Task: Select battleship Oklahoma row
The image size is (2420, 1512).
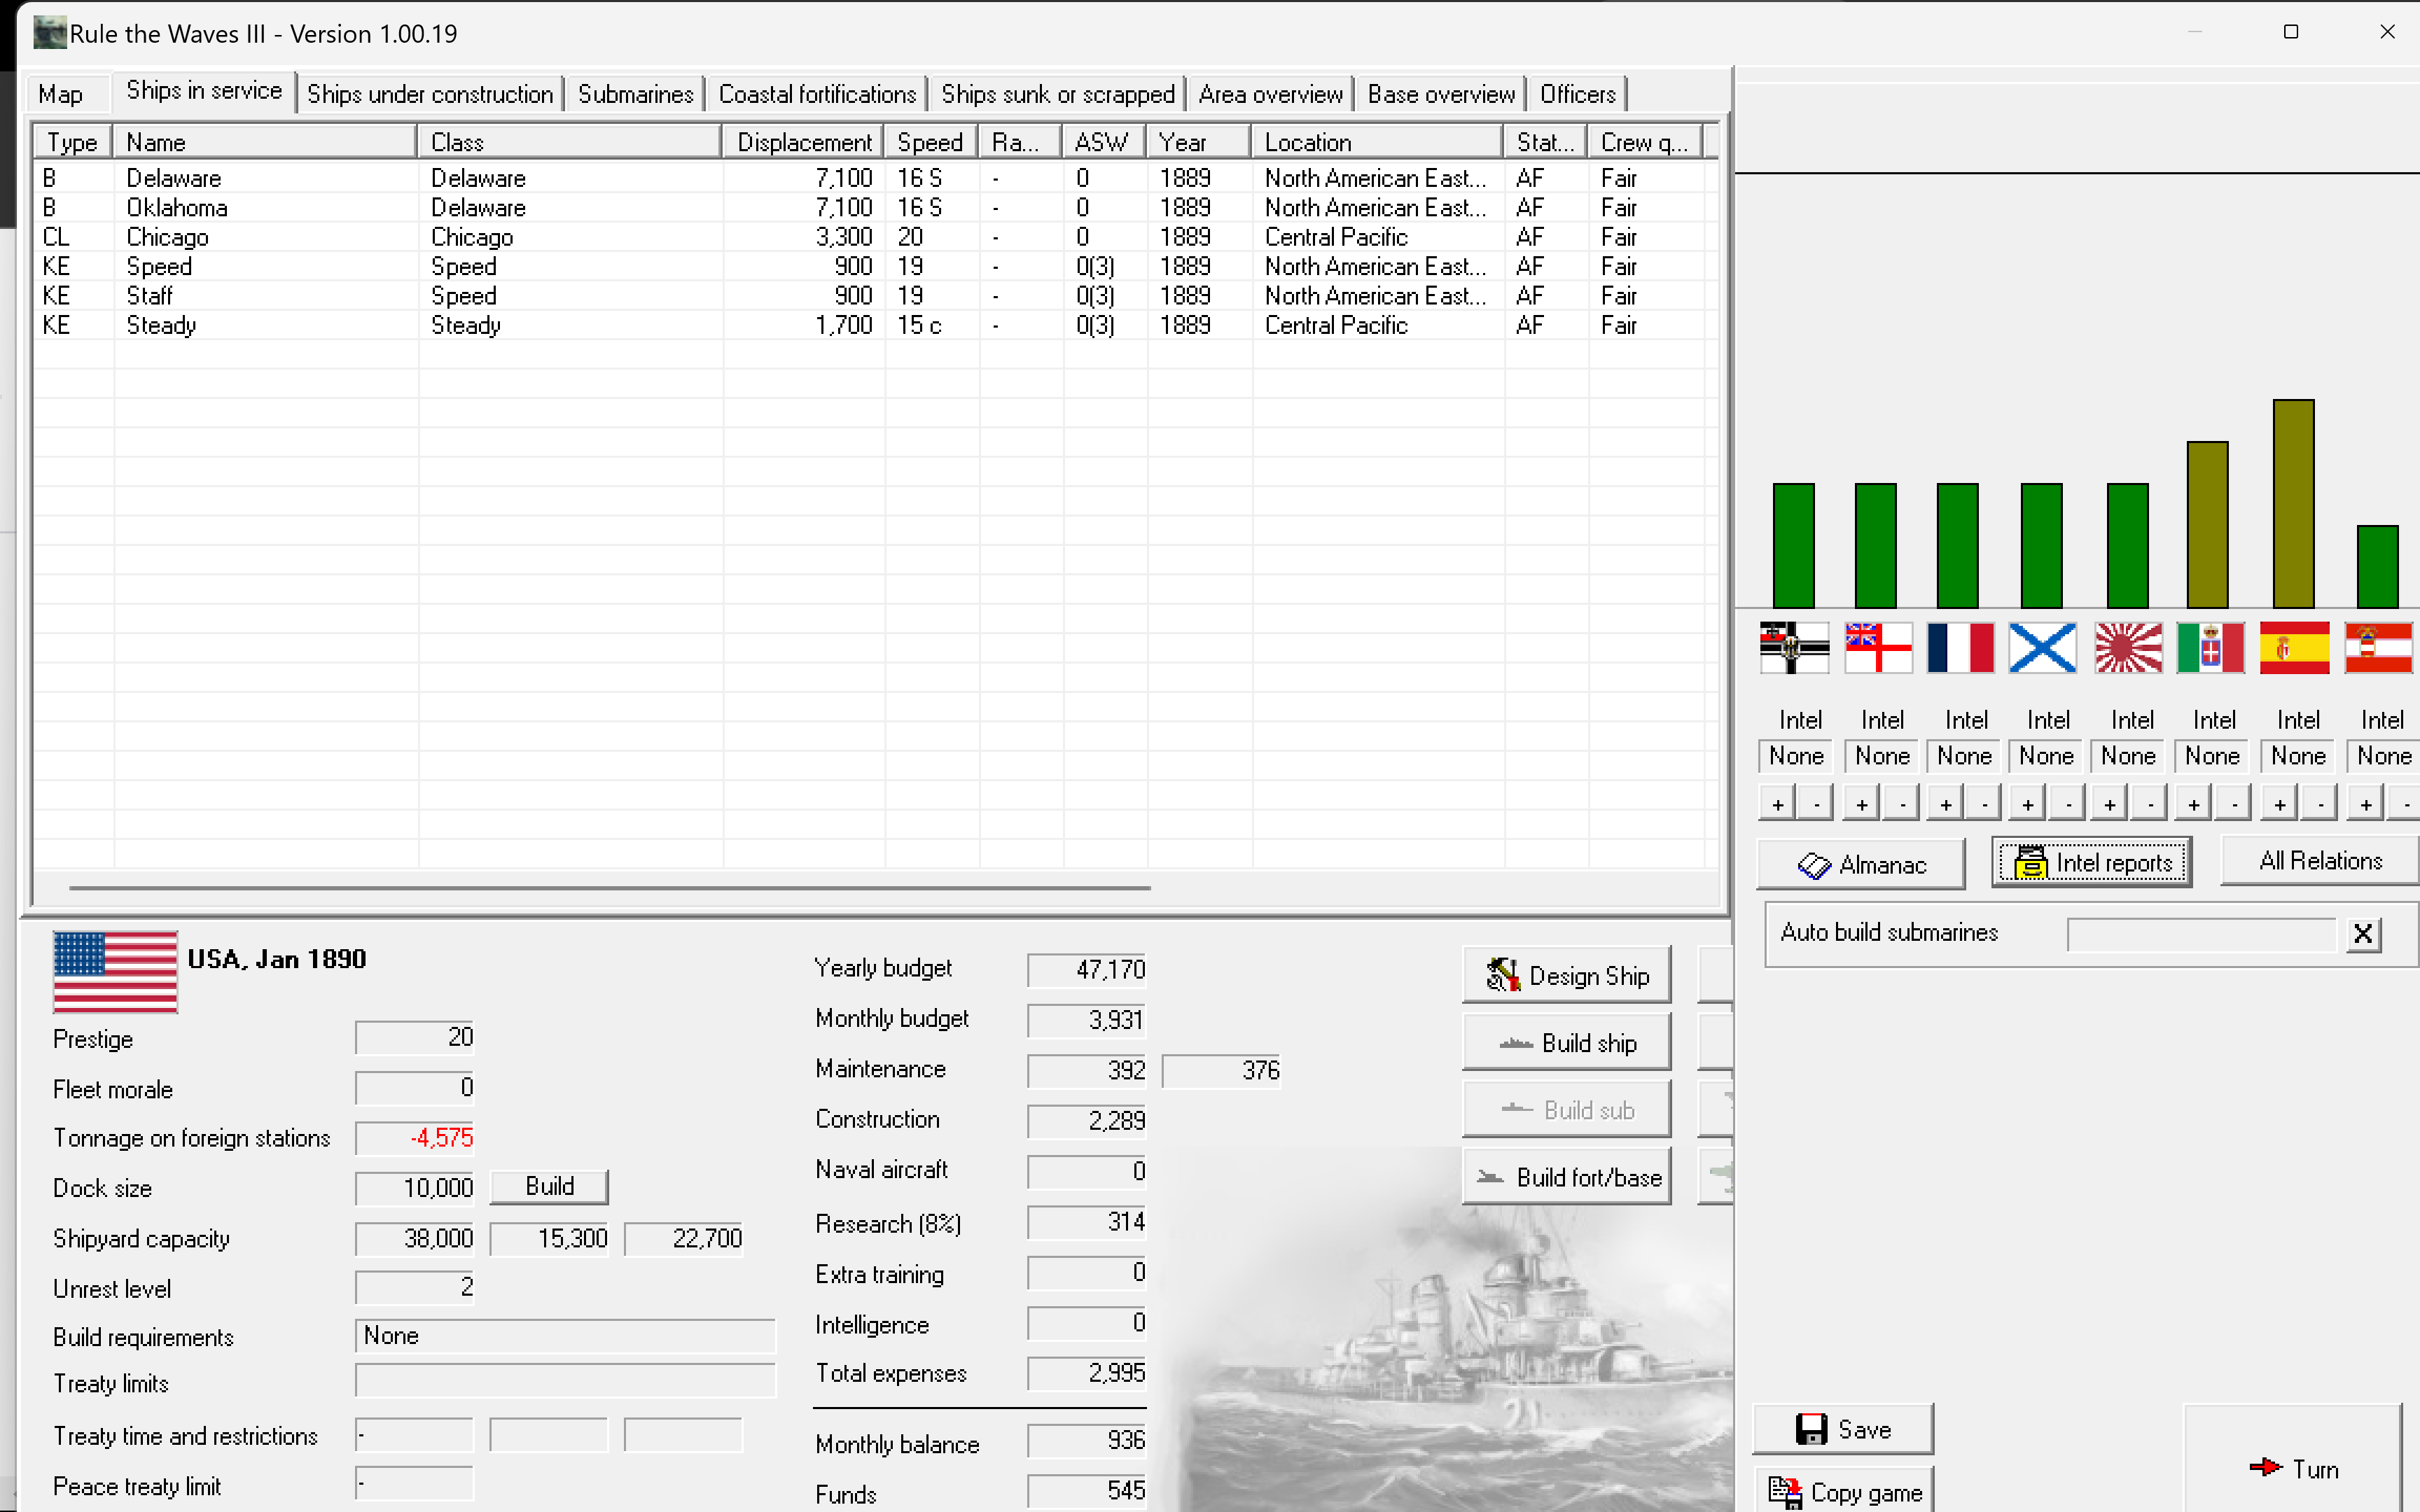Action: click(875, 207)
